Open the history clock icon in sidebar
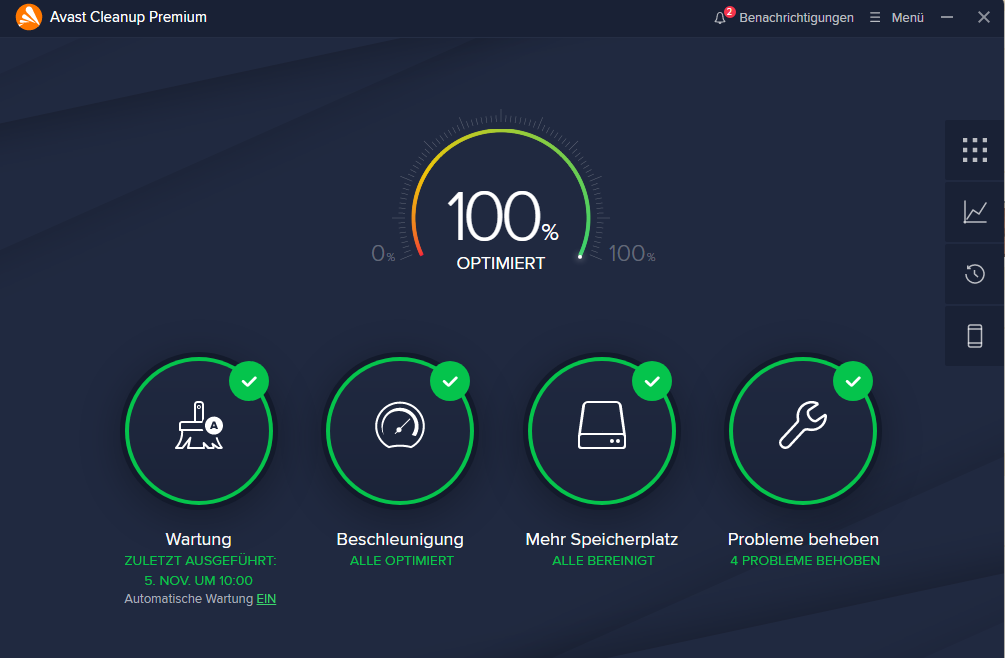The image size is (1005, 658). coord(974,274)
